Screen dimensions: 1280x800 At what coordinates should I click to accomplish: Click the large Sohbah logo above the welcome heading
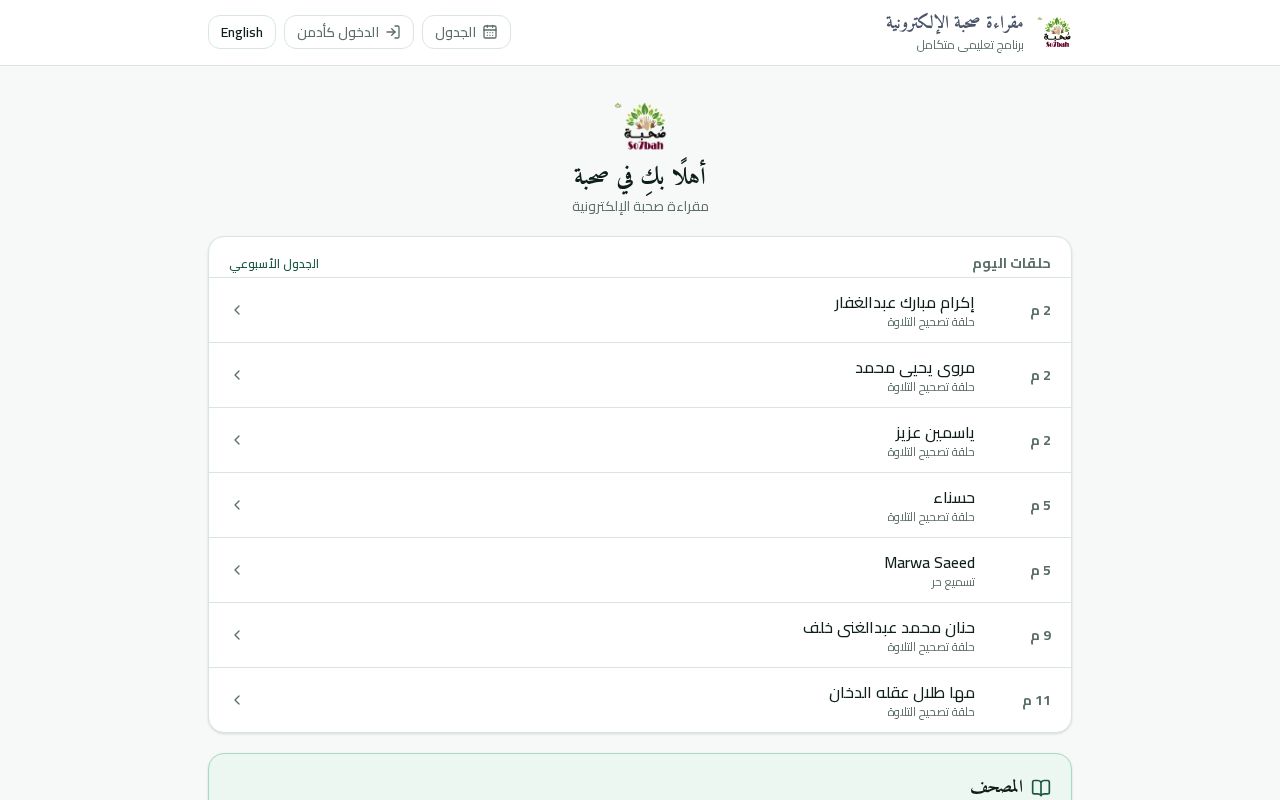(x=641, y=126)
